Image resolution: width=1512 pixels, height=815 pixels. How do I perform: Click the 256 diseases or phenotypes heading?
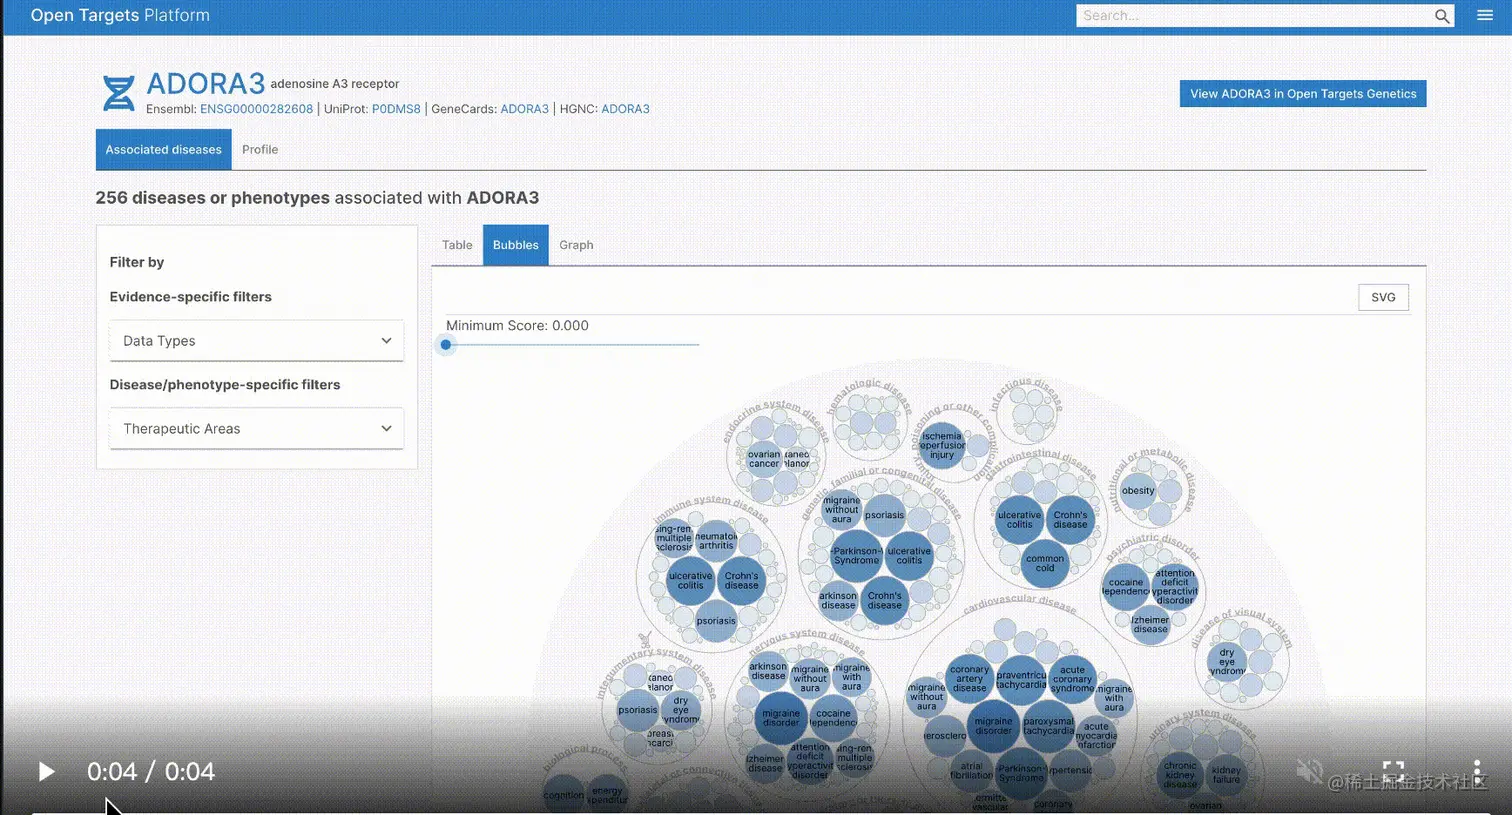point(317,198)
